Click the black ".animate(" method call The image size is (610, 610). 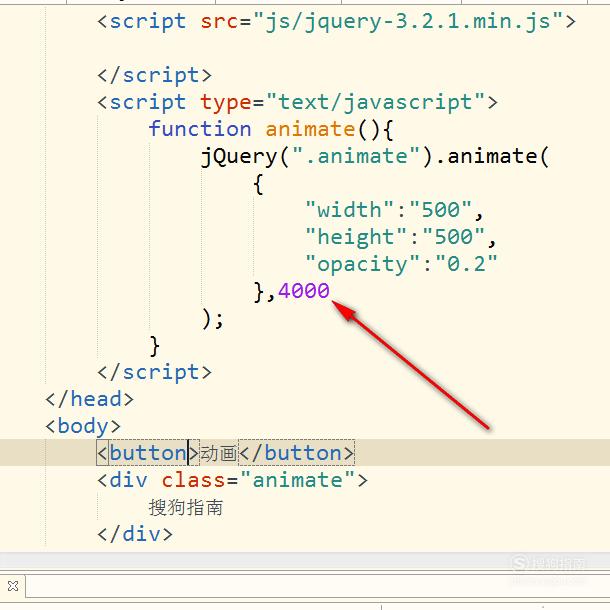pos(493,156)
